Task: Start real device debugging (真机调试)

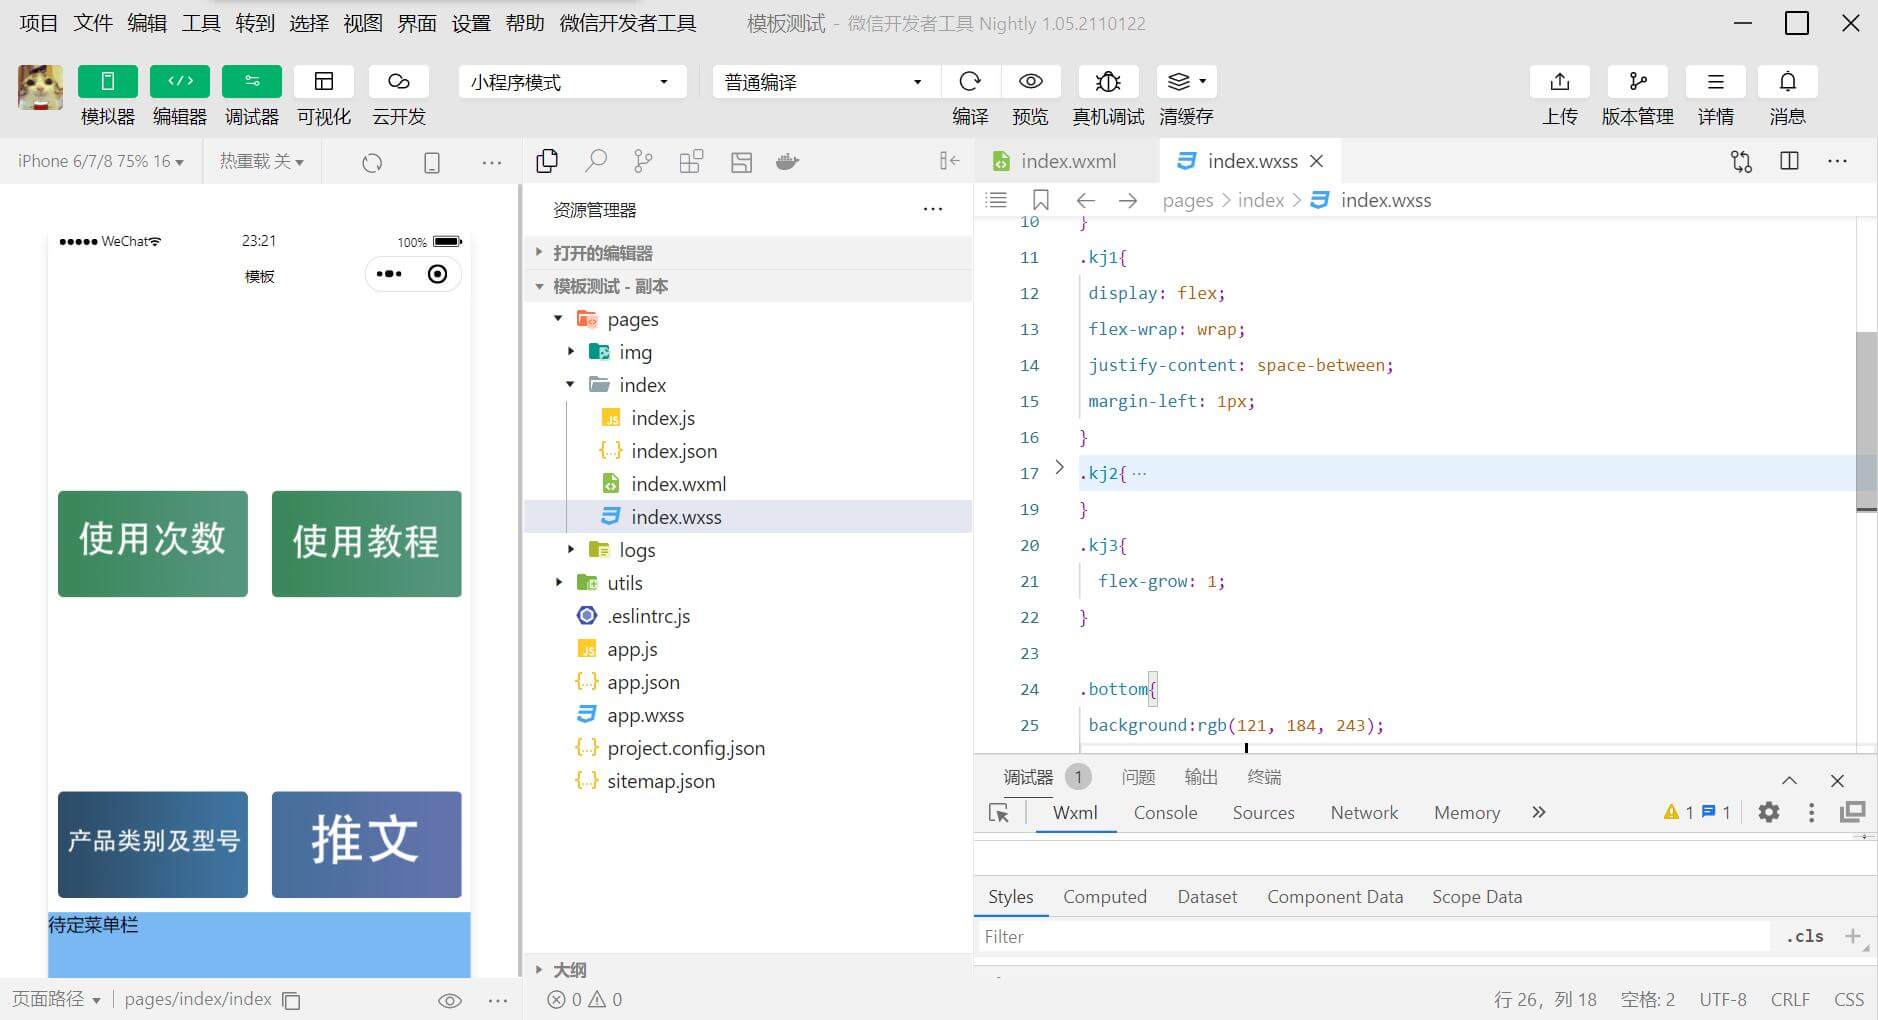Action: [x=1108, y=82]
